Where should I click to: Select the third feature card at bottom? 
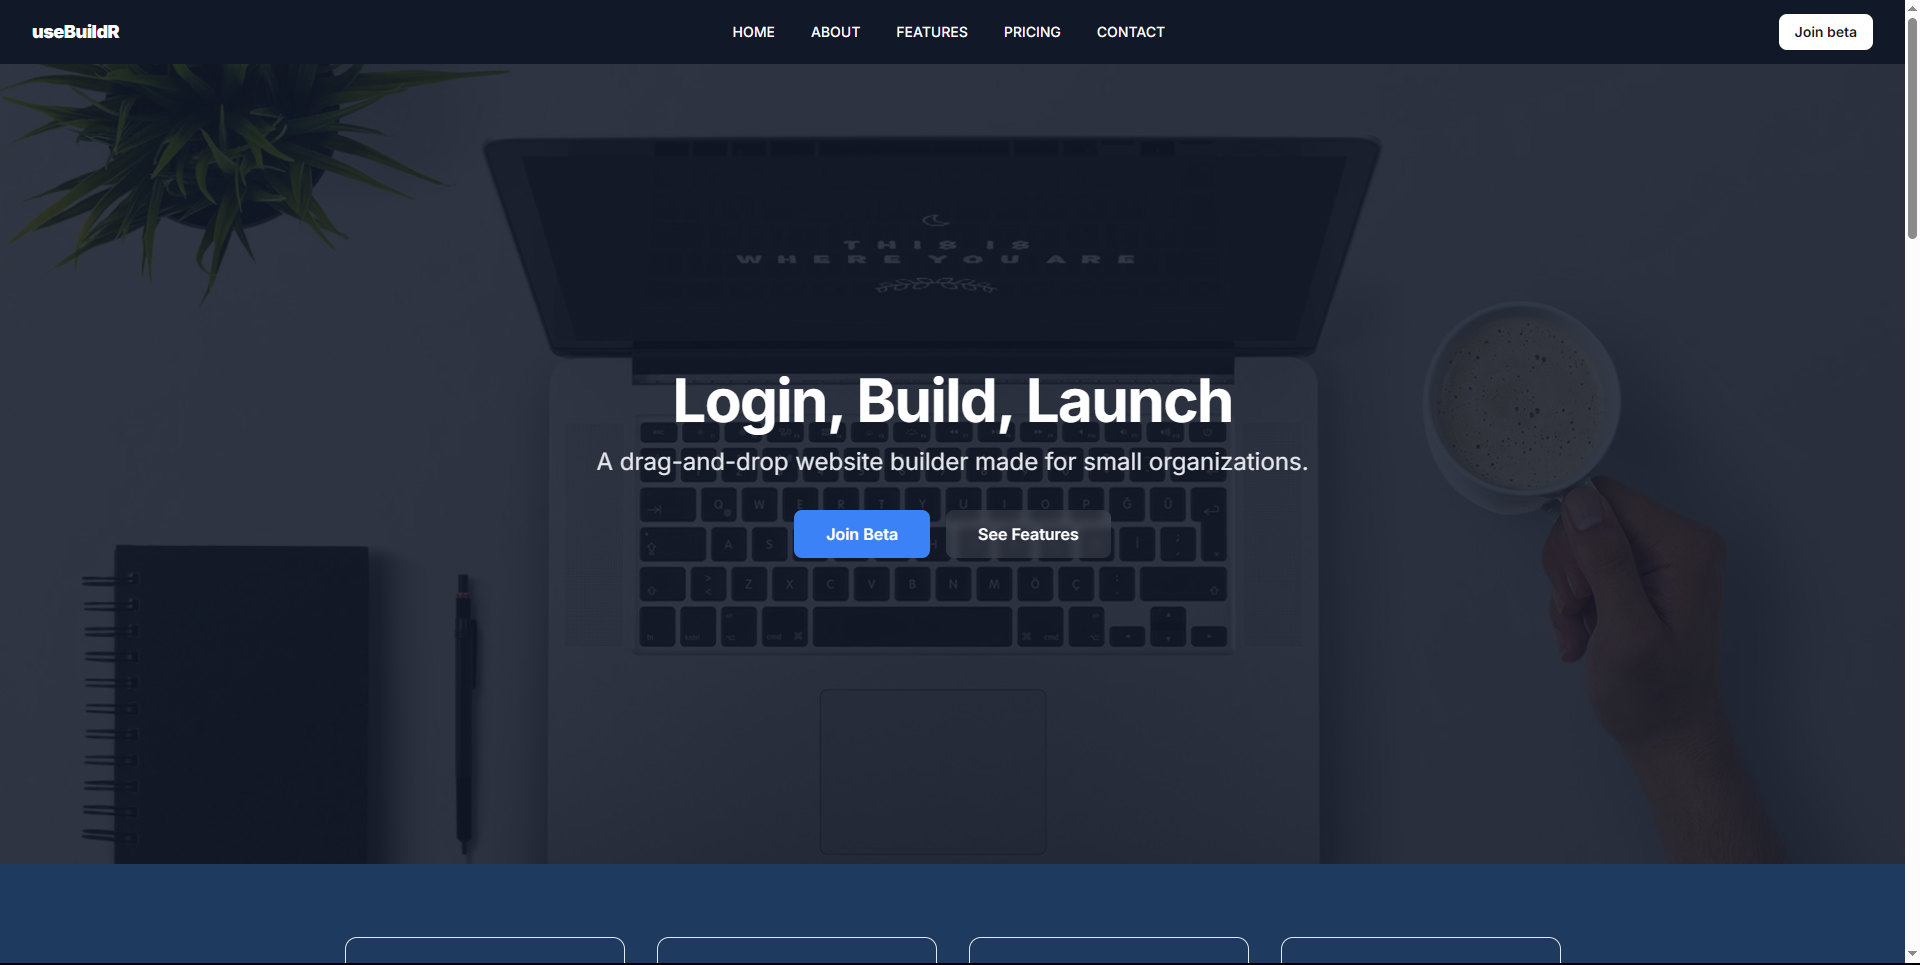click(x=1109, y=951)
